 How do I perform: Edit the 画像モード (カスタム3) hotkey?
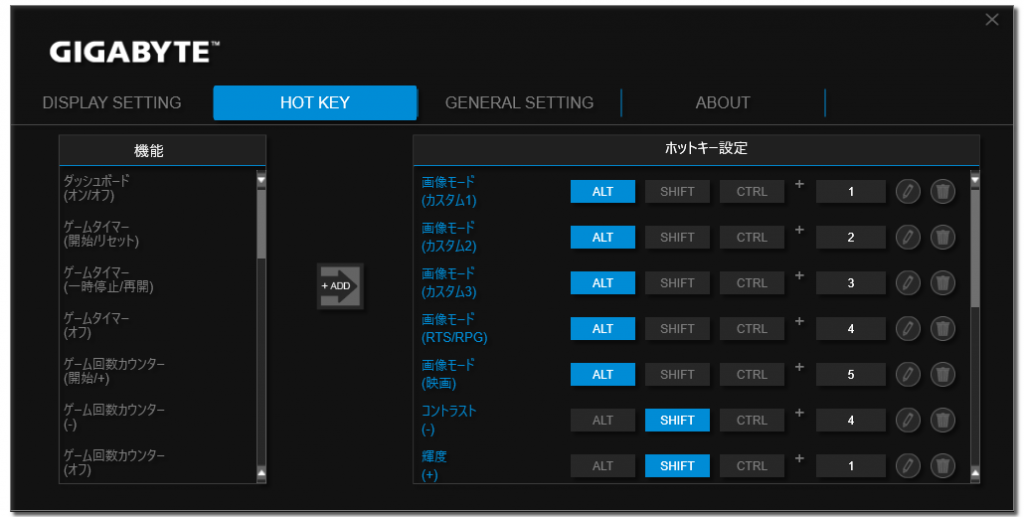tap(908, 283)
